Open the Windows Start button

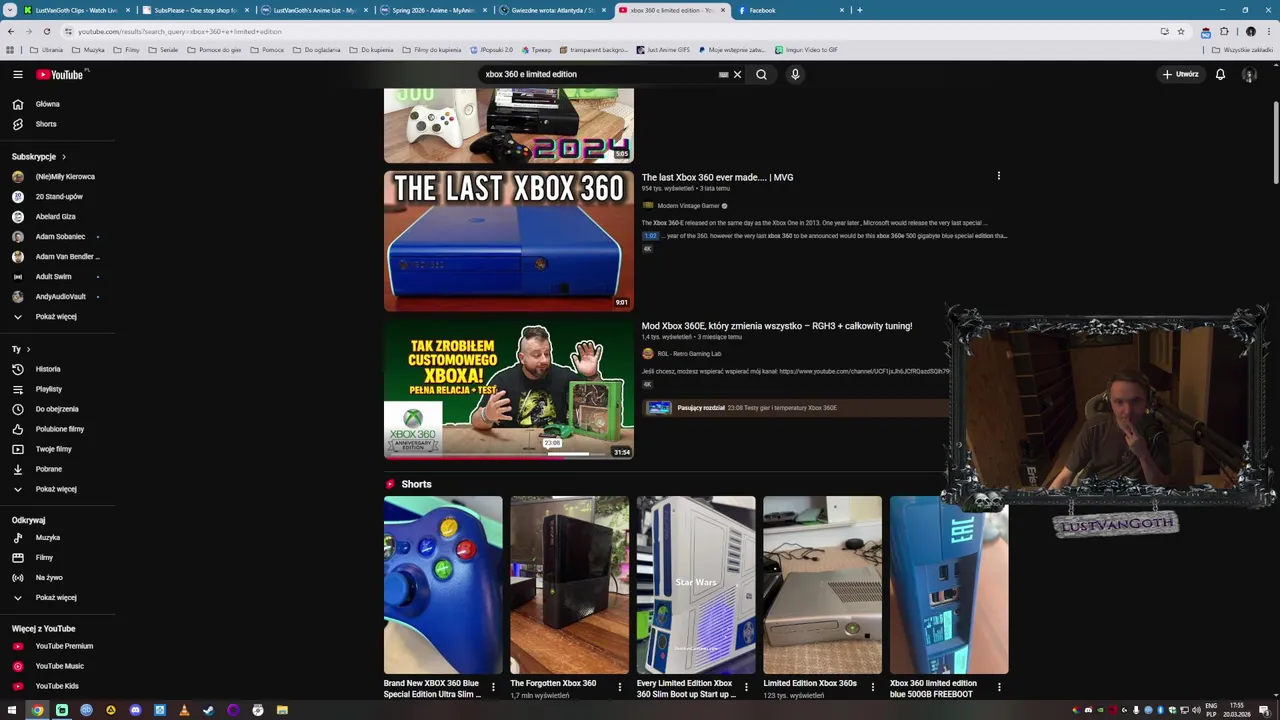coord(12,710)
